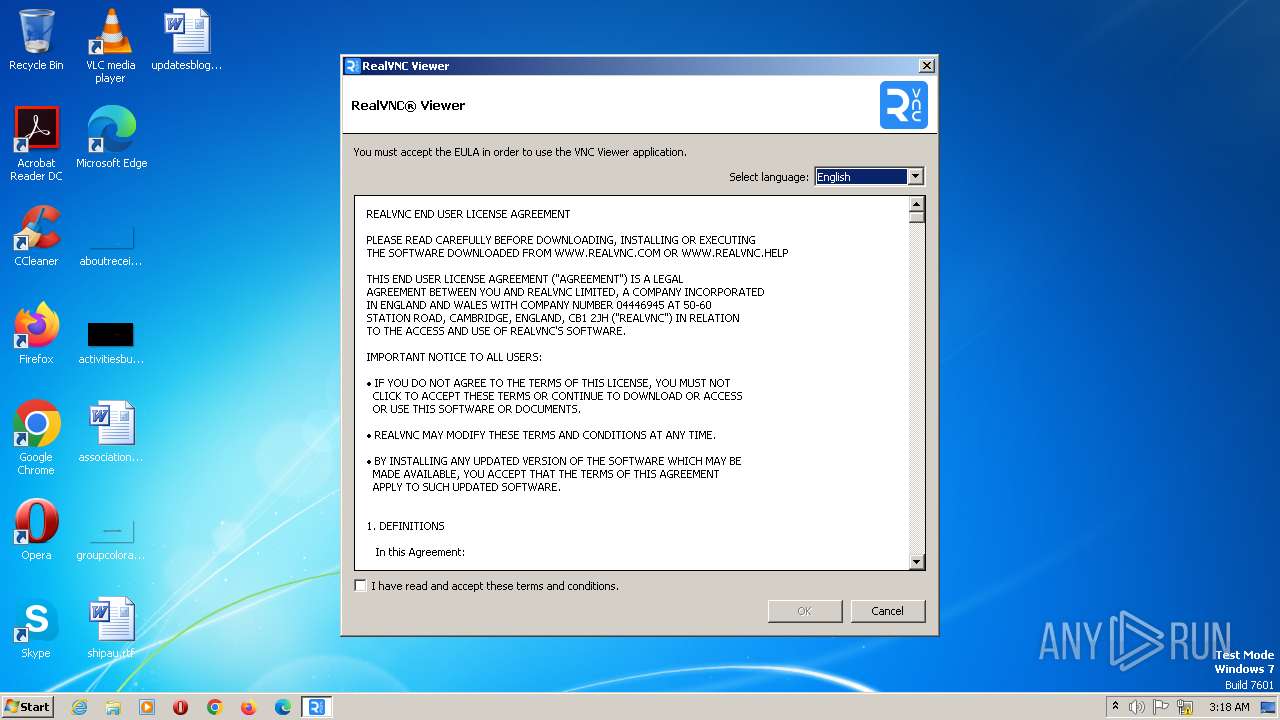Open the shipau.rtf document icon
1280x720 pixels.
pyautogui.click(x=111, y=627)
